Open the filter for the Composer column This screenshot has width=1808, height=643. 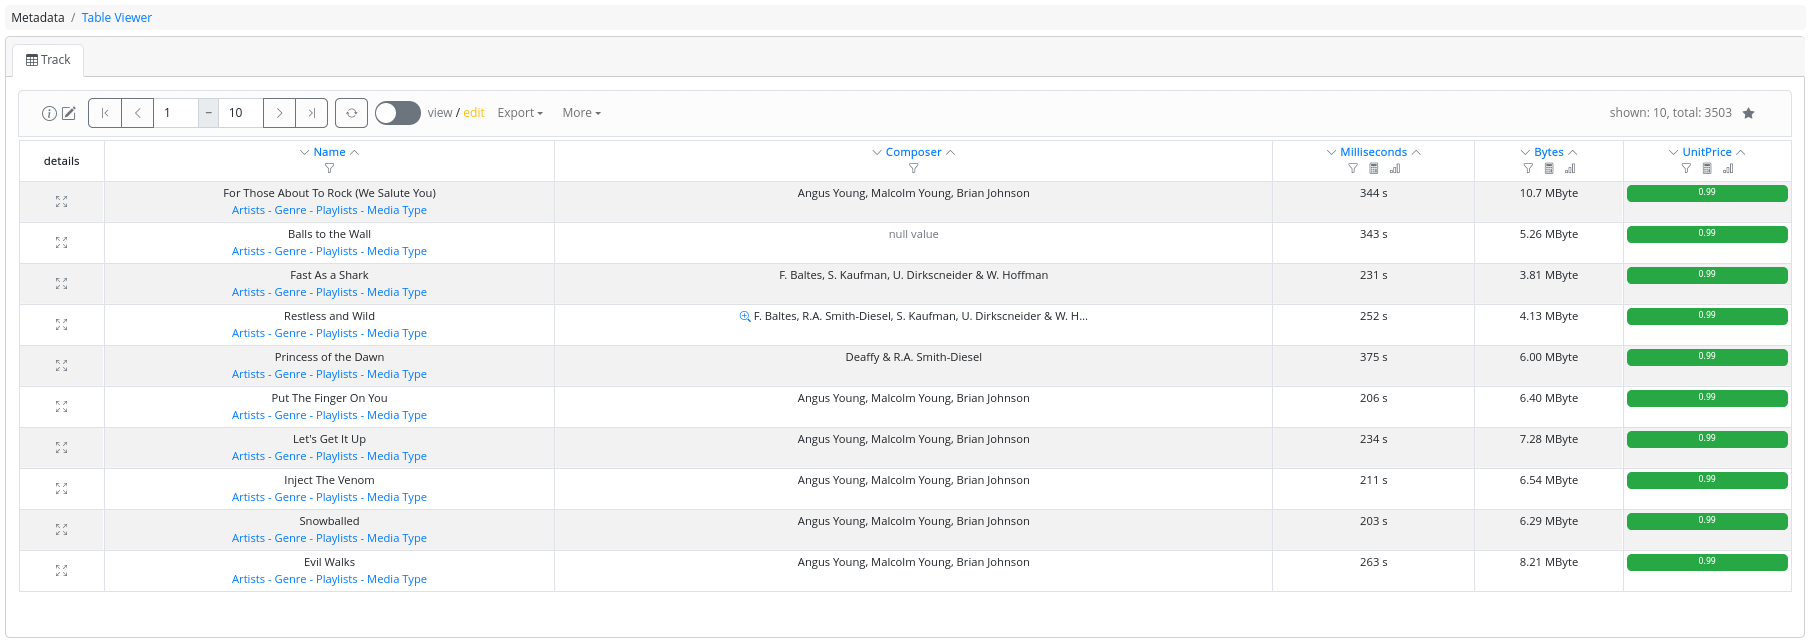pyautogui.click(x=913, y=169)
